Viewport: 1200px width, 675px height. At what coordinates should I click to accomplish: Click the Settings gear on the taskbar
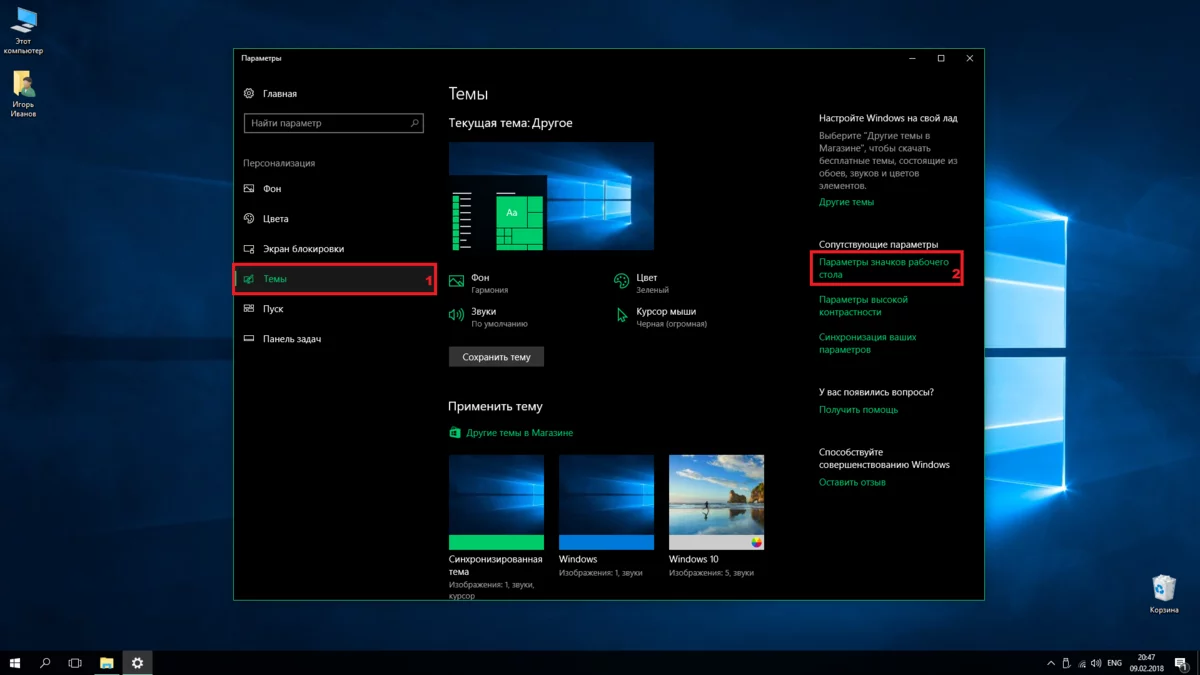138,662
